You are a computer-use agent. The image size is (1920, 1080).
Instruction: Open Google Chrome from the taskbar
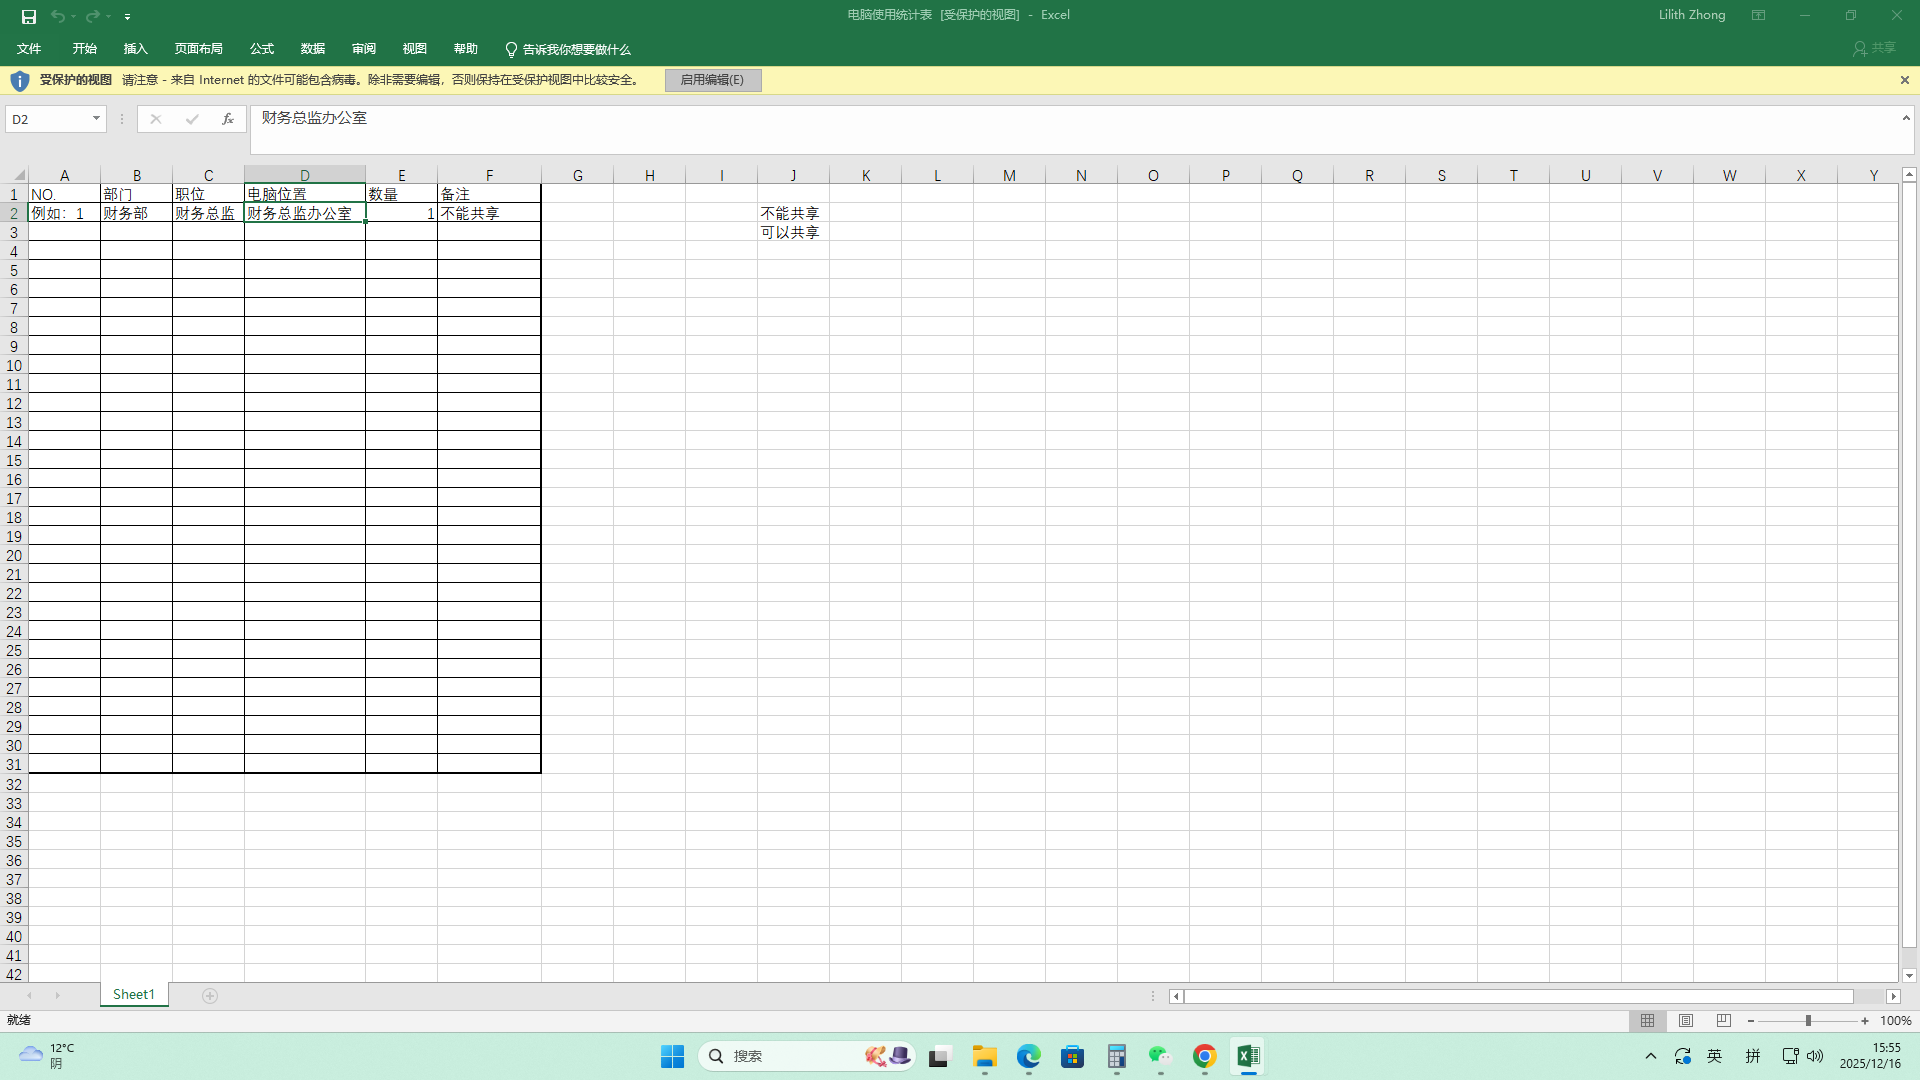coord(1204,1056)
